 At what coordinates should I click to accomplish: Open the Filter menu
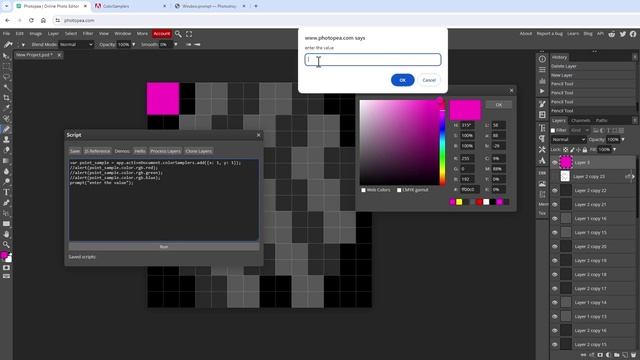[88, 34]
